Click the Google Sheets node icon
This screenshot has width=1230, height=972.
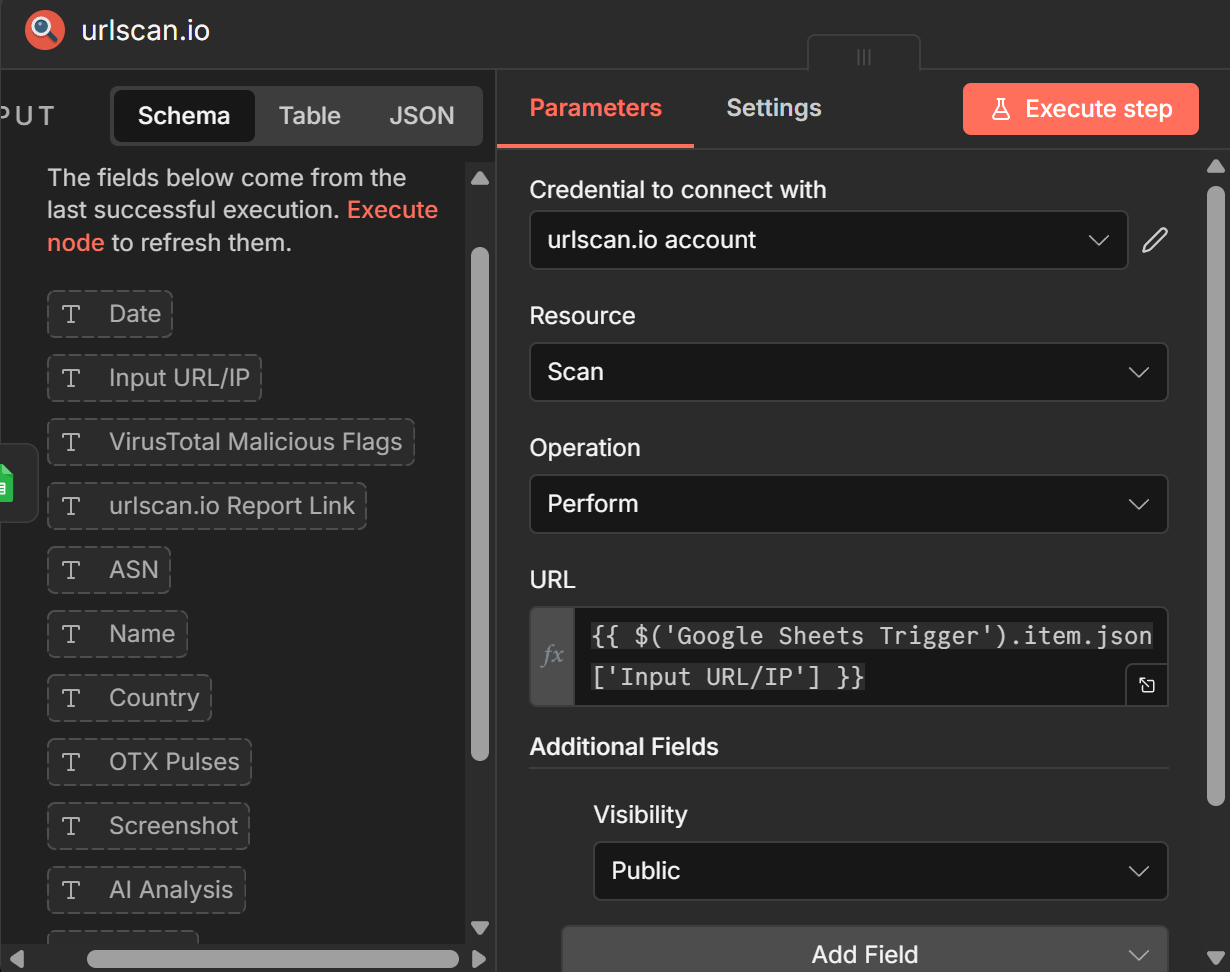[6, 483]
